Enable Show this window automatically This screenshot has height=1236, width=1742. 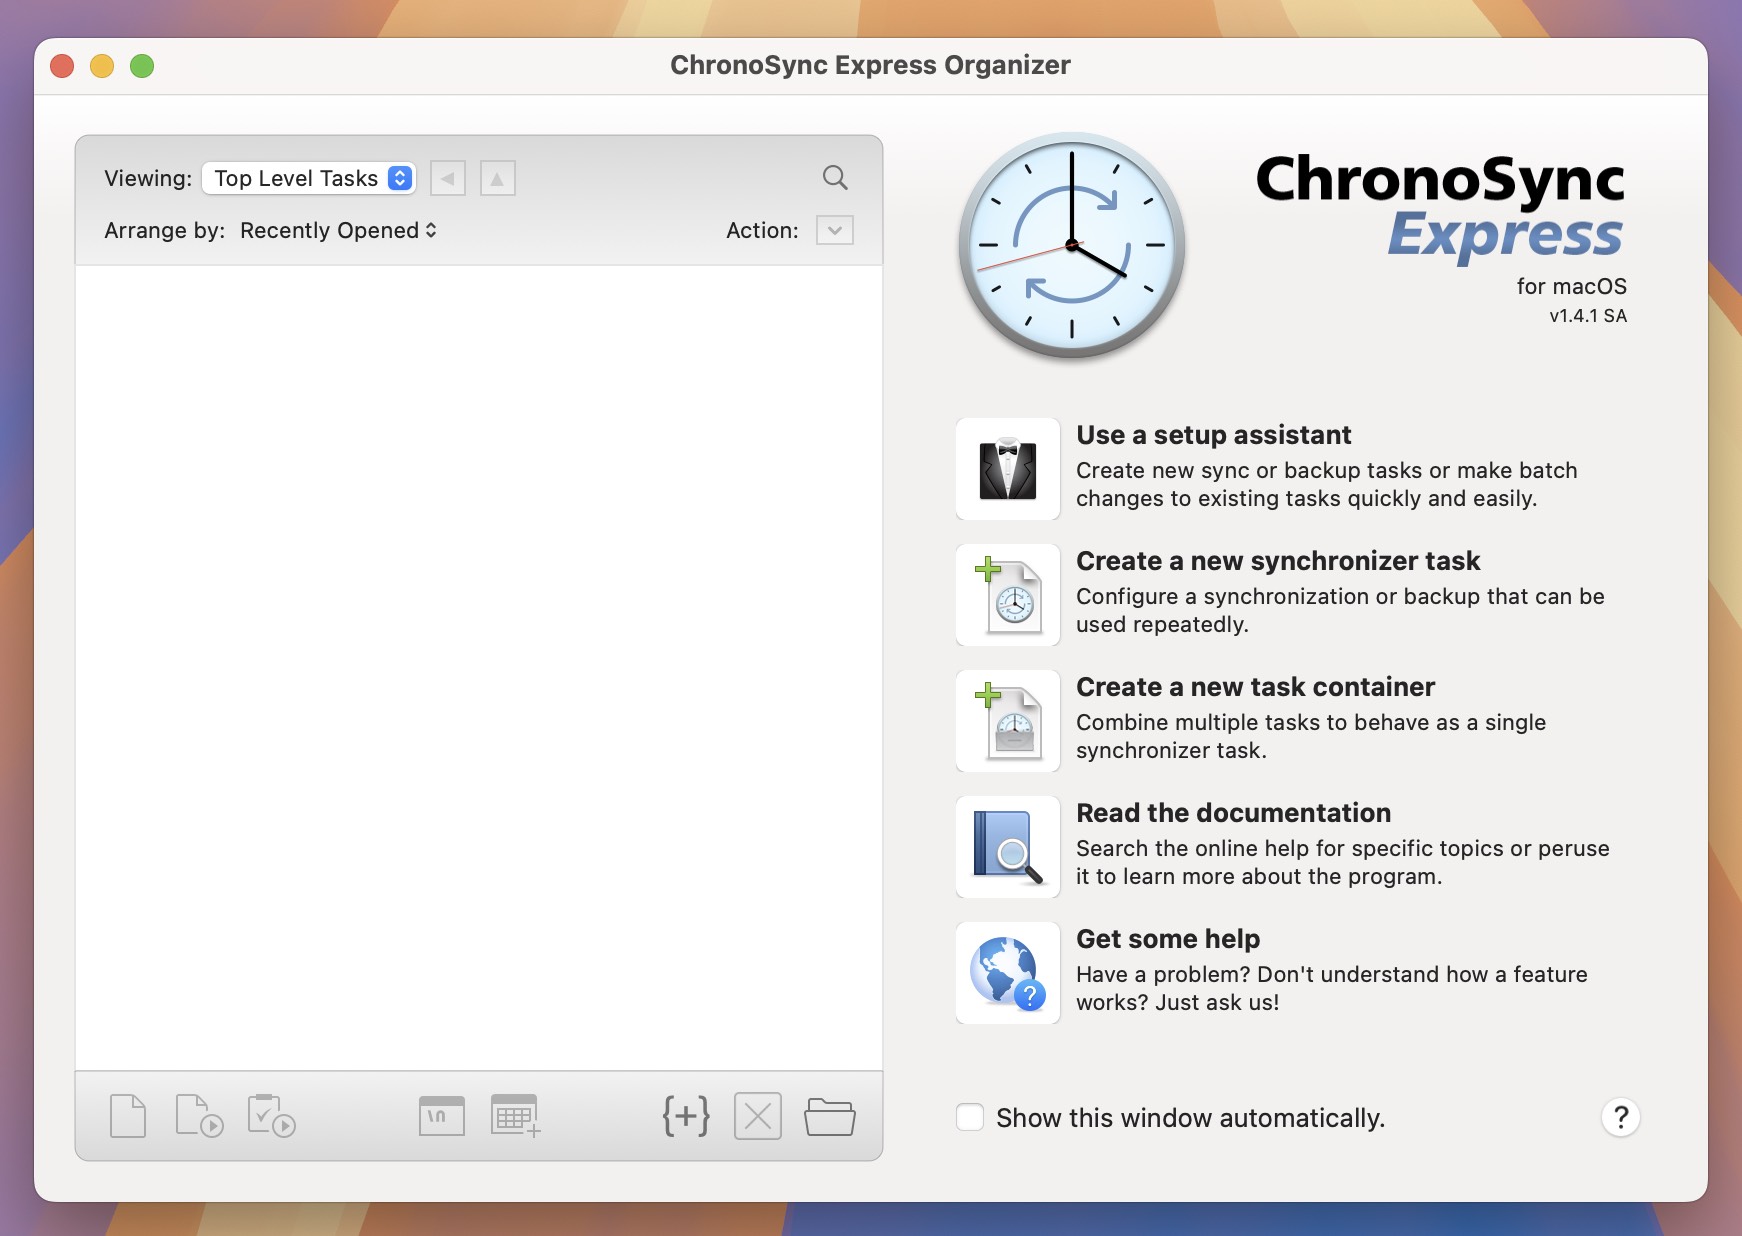click(970, 1117)
